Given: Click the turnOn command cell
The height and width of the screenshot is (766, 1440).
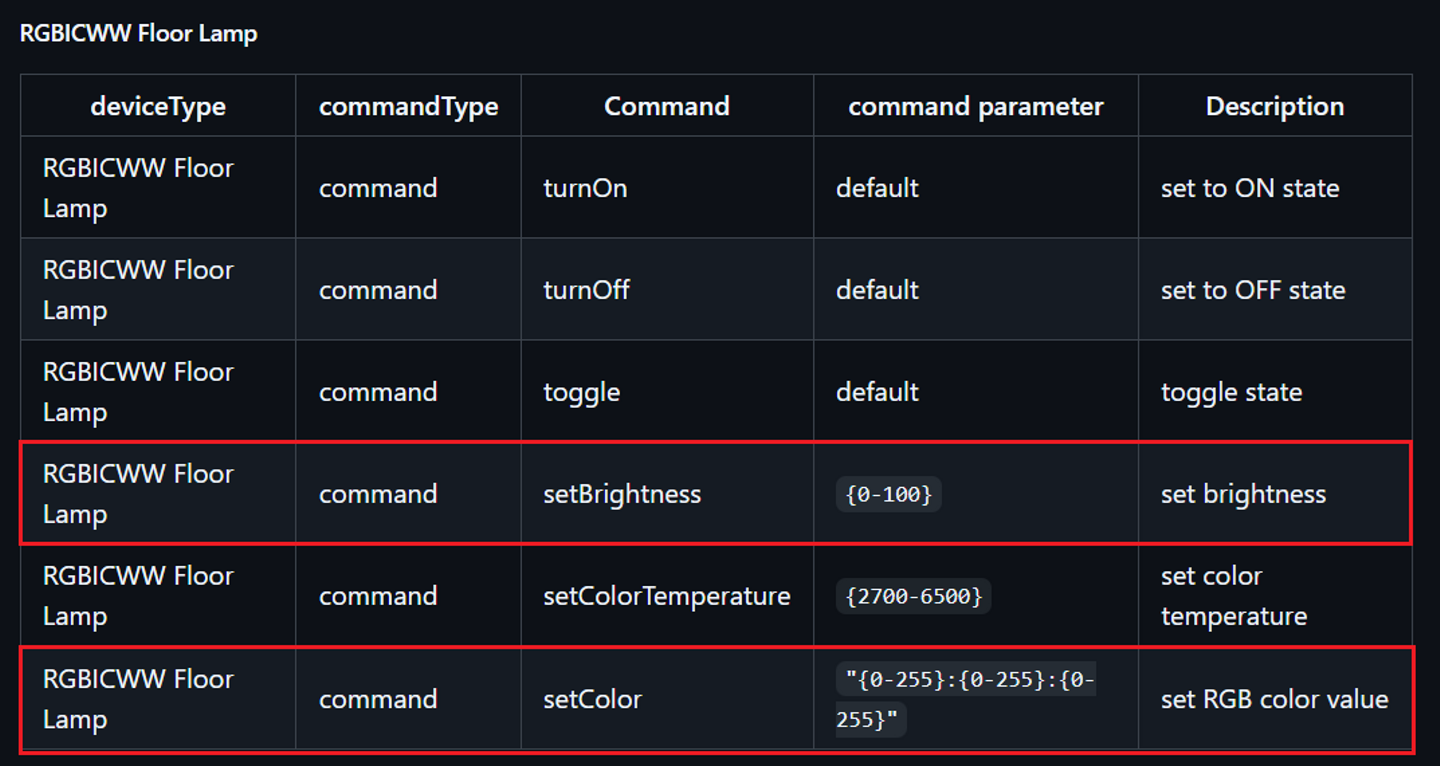Looking at the screenshot, I should (x=585, y=188).
